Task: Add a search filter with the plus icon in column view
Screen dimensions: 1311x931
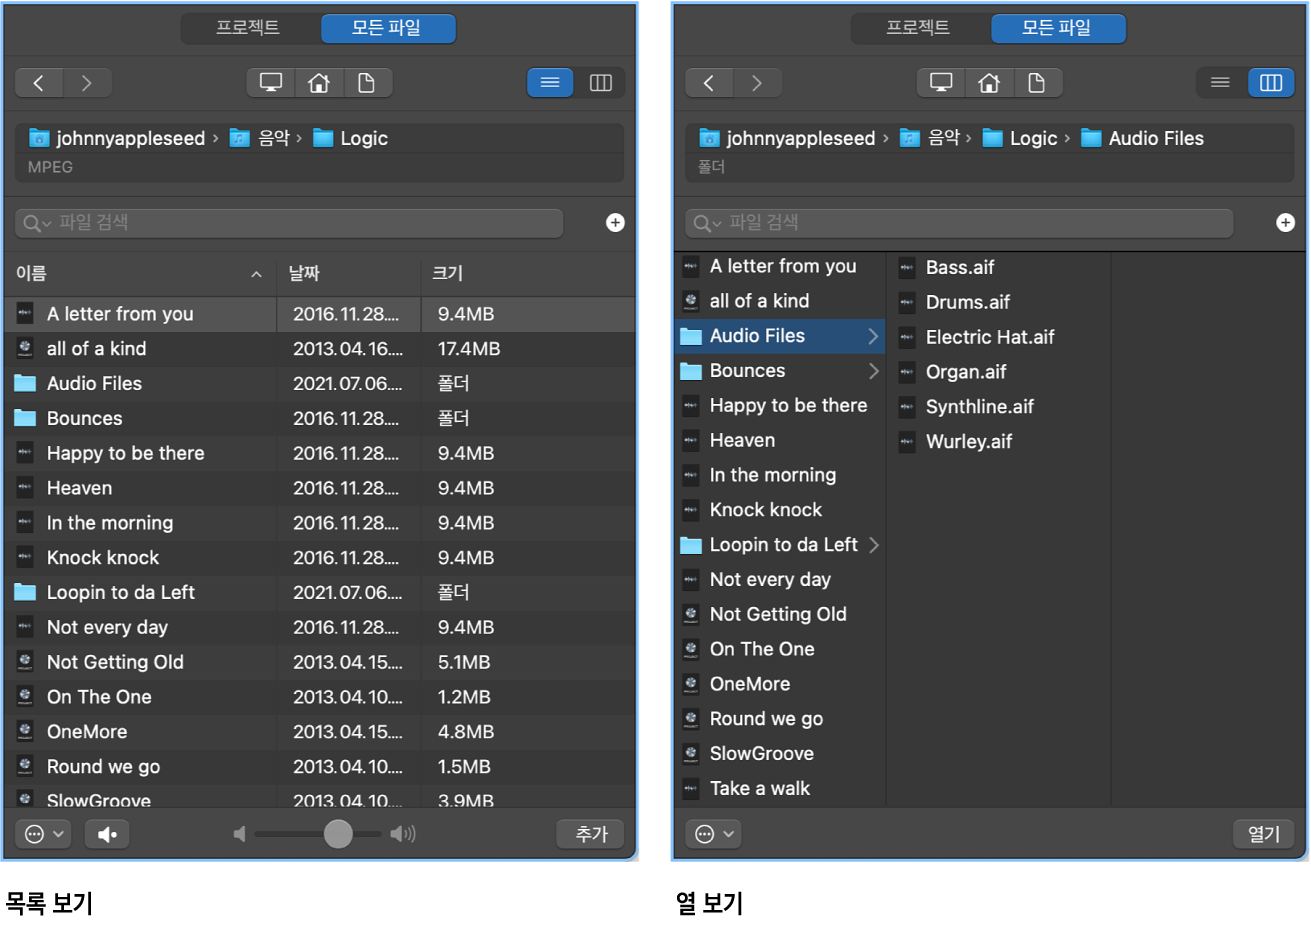Action: (1285, 223)
